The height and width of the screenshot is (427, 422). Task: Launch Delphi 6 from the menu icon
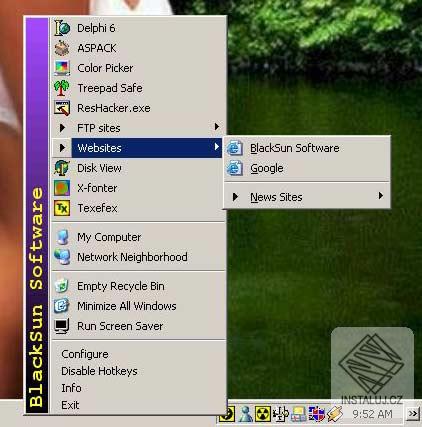[62, 28]
